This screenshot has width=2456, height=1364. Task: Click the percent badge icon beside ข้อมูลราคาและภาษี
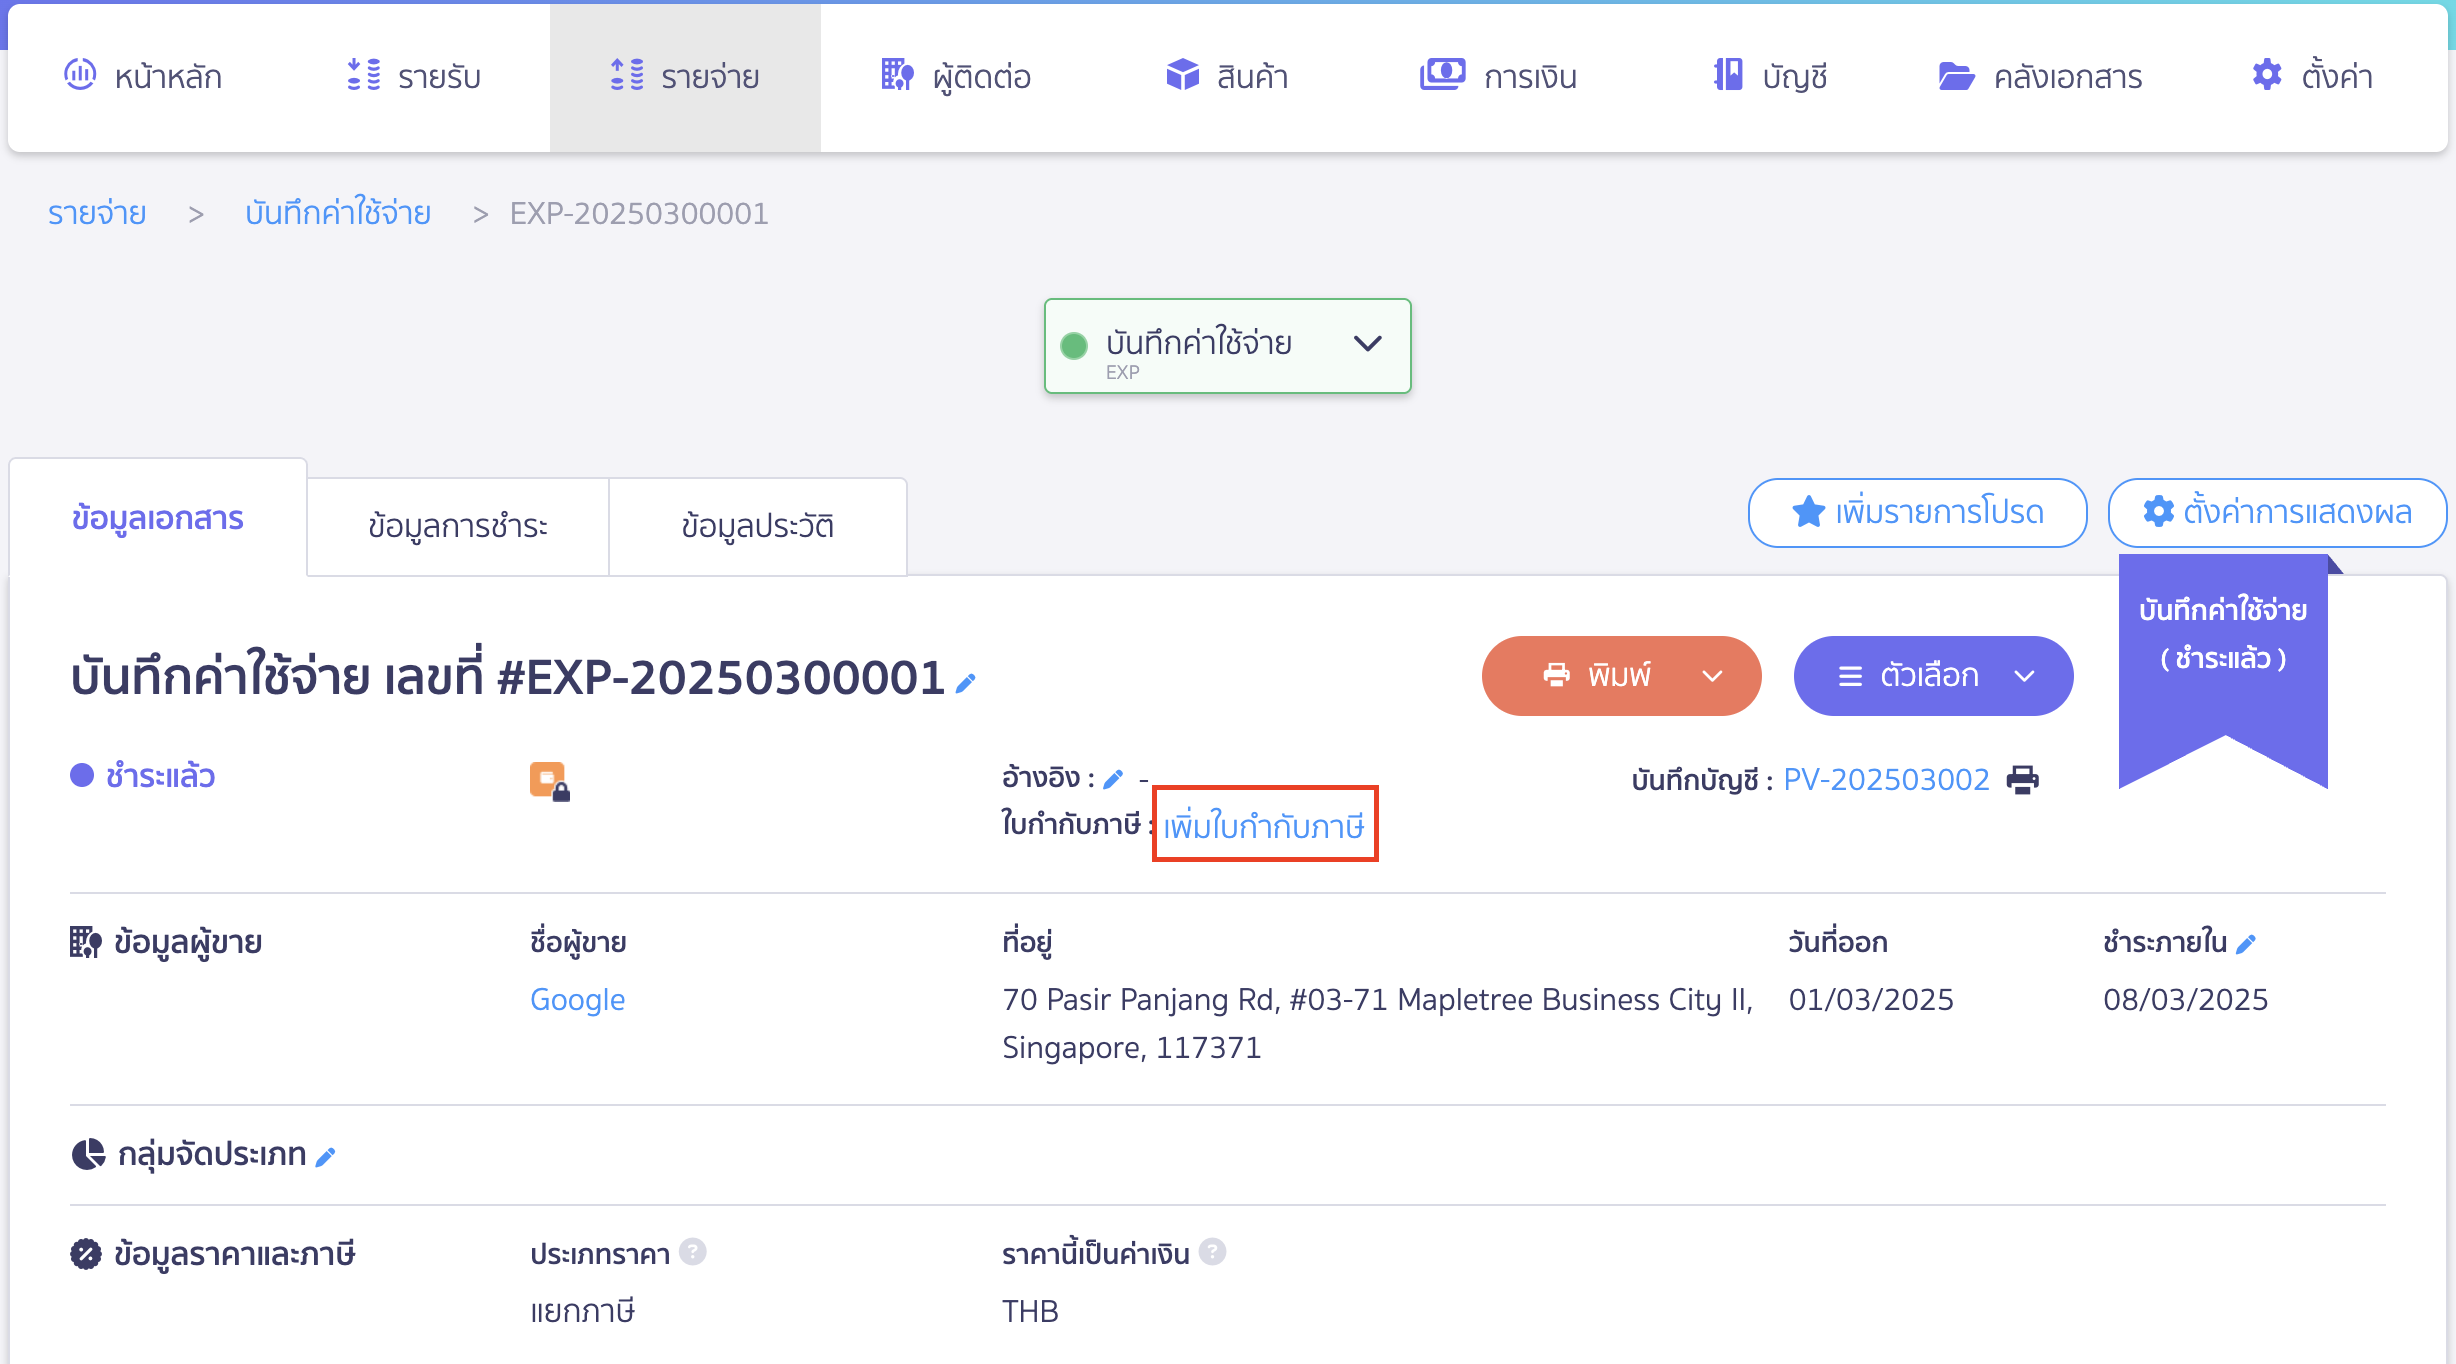(86, 1254)
